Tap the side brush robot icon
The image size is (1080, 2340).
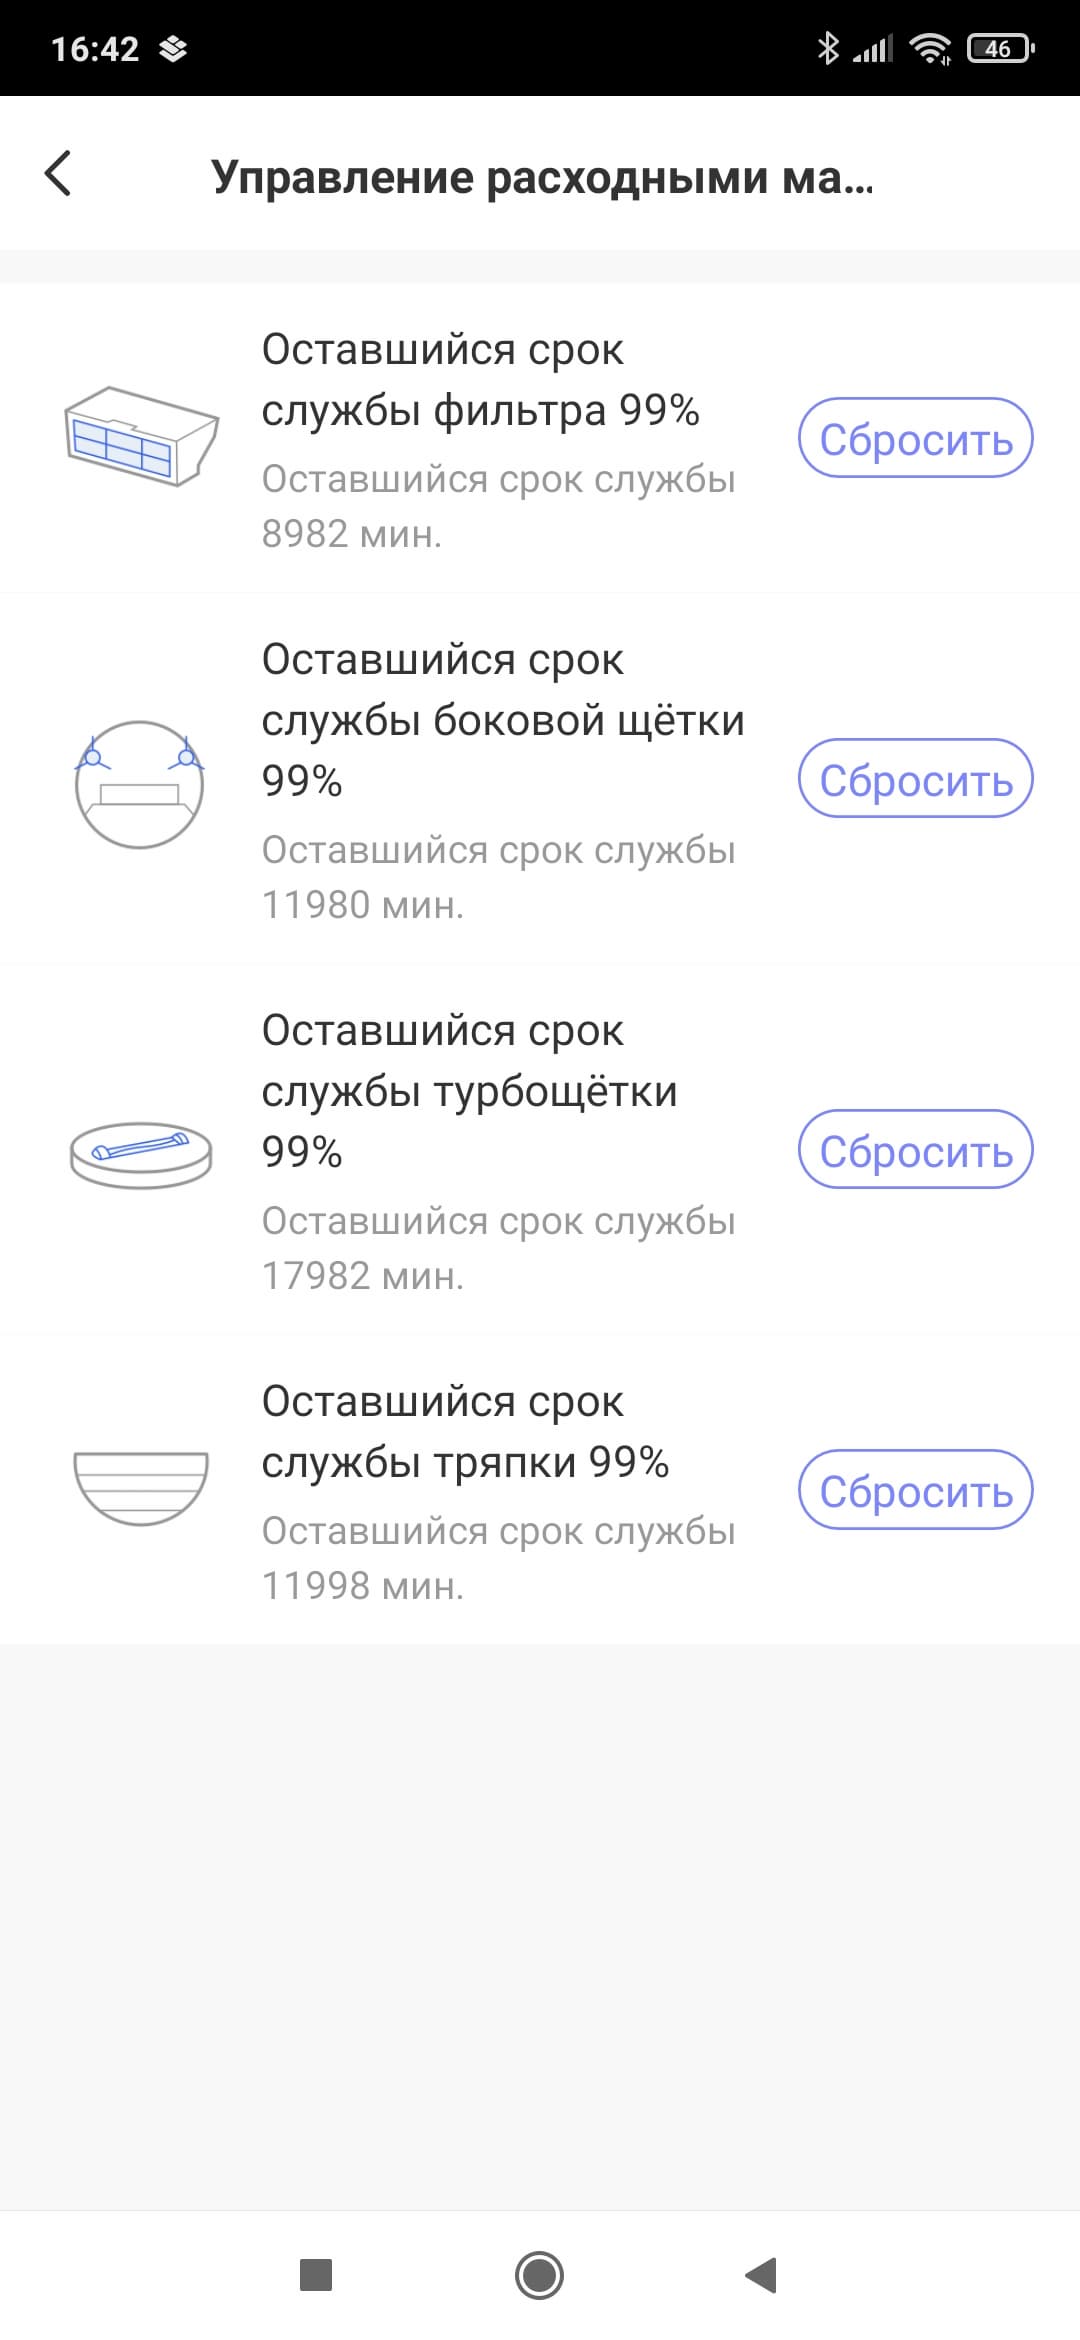pos(140,783)
